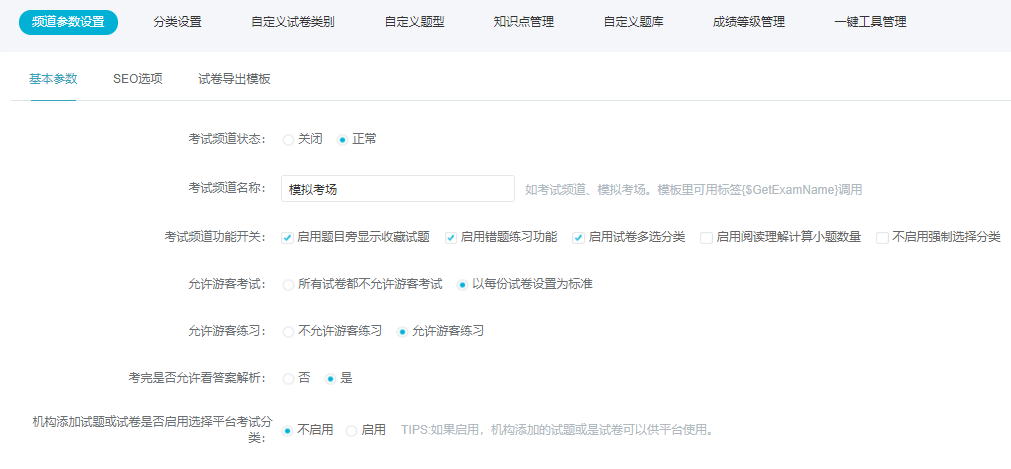Enable 启用阅读理解计算小题数量 checkbox
Image resolution: width=1011 pixels, height=469 pixels.
pos(706,238)
